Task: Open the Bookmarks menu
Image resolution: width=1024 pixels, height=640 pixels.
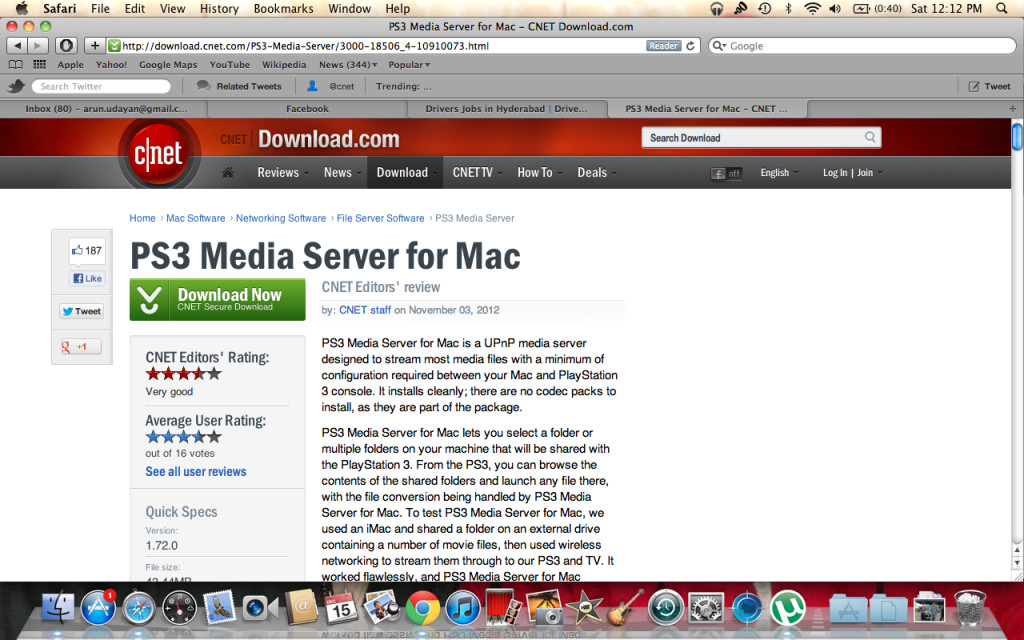Action: coord(283,8)
